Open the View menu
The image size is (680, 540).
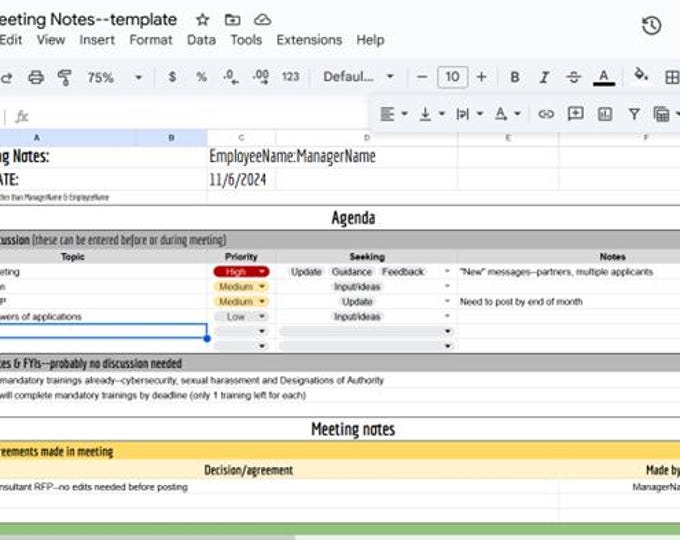coord(51,40)
